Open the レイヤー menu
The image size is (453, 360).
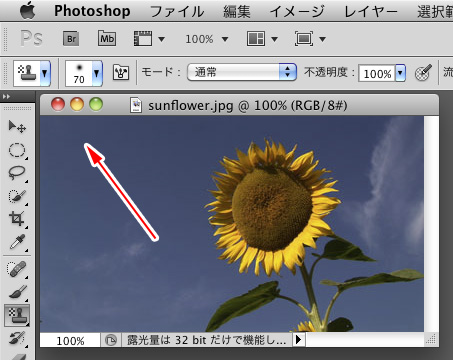pos(371,12)
